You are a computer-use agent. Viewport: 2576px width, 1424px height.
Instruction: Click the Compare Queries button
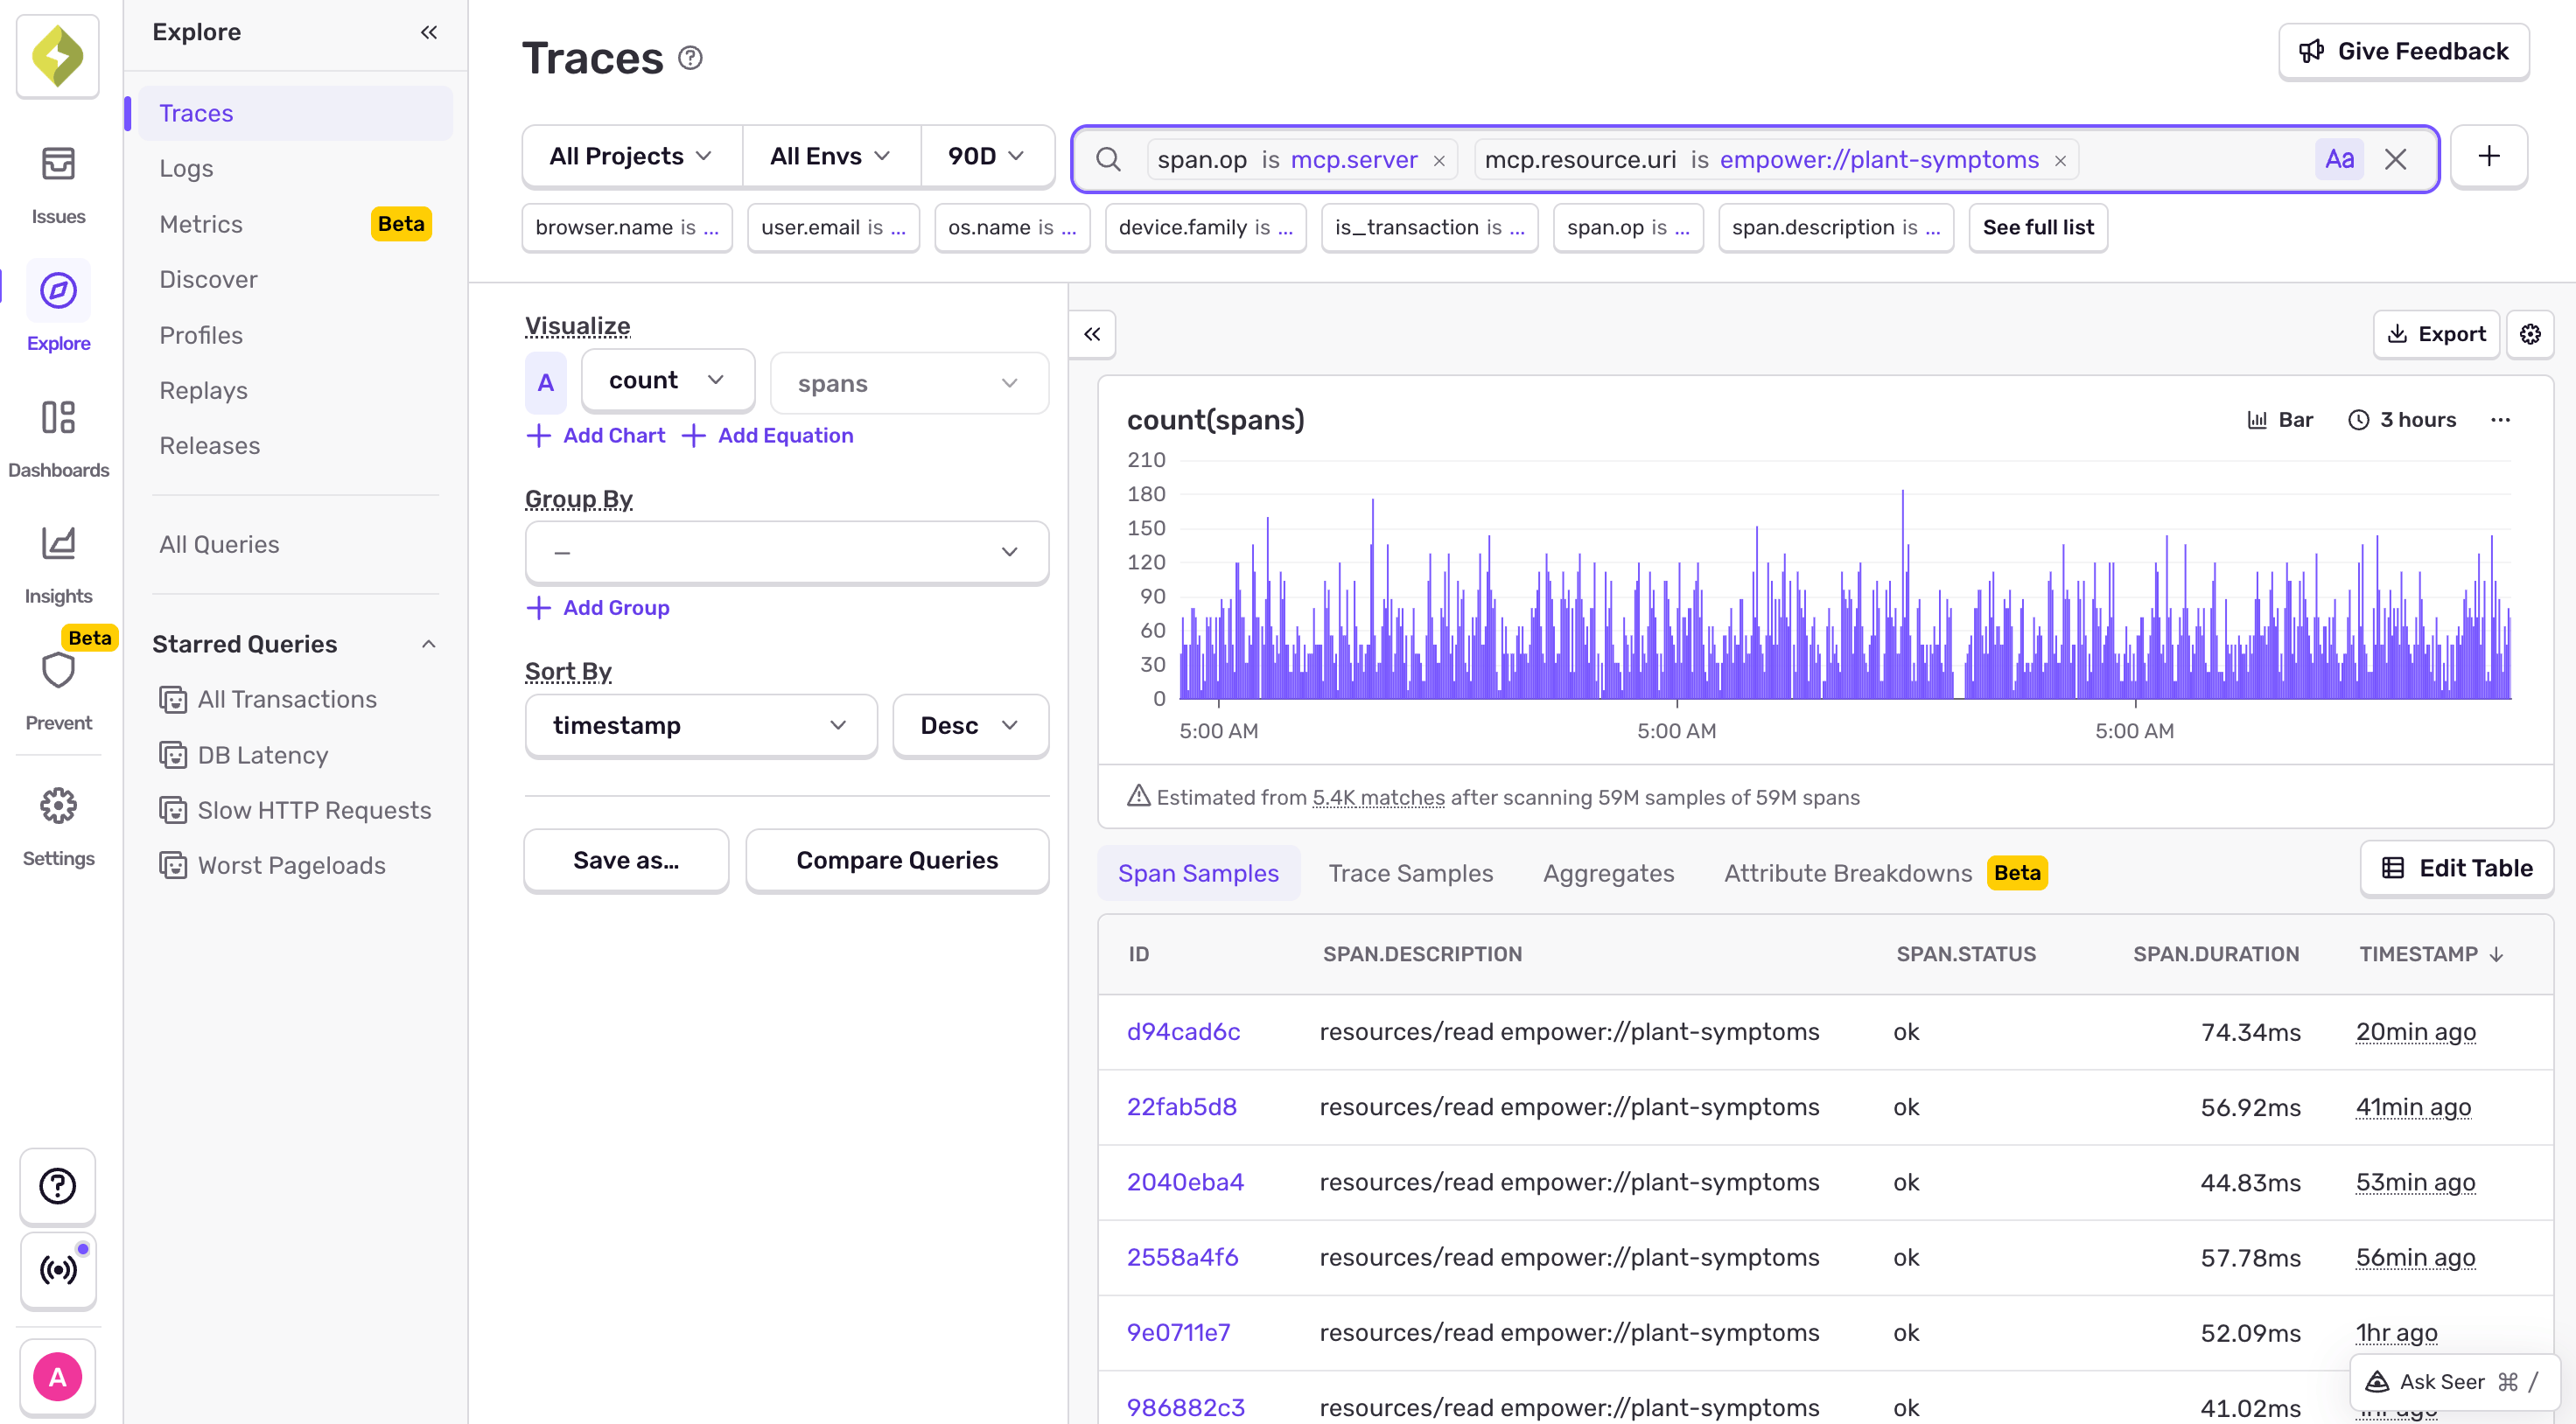pyautogui.click(x=896, y=860)
